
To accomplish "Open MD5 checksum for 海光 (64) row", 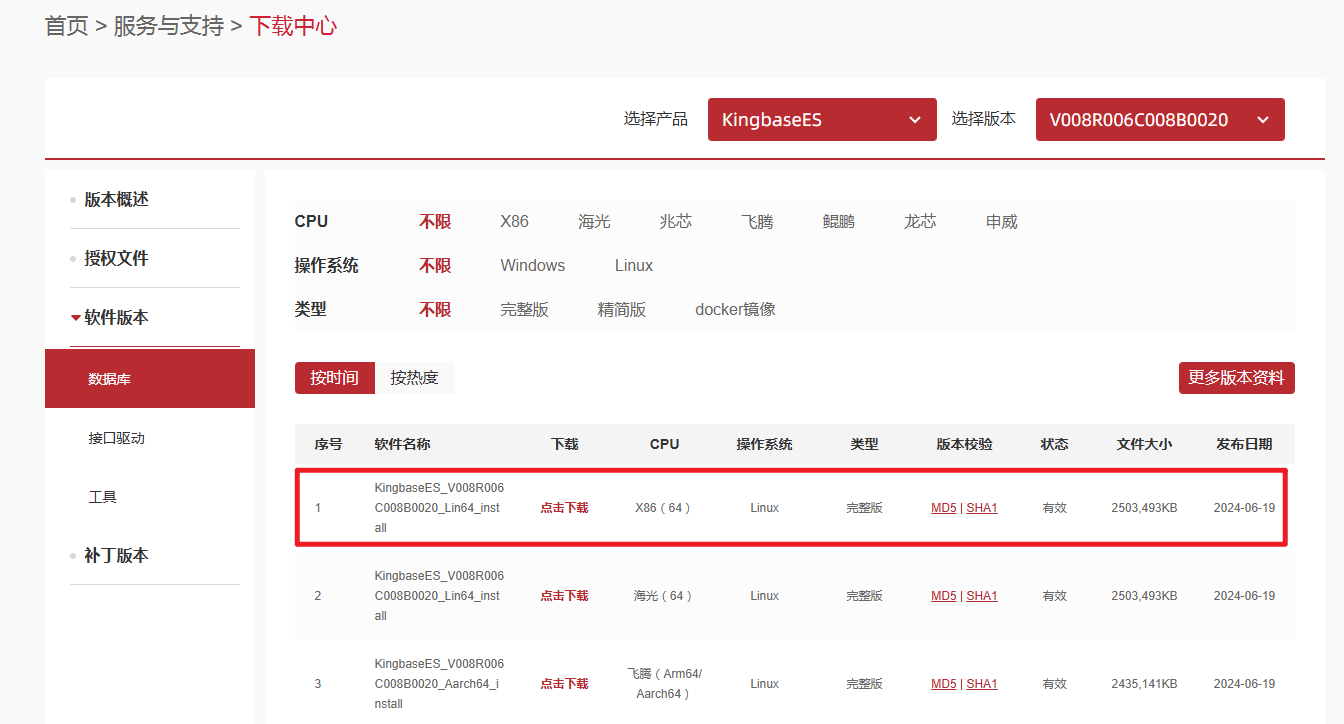I will 944,596.
